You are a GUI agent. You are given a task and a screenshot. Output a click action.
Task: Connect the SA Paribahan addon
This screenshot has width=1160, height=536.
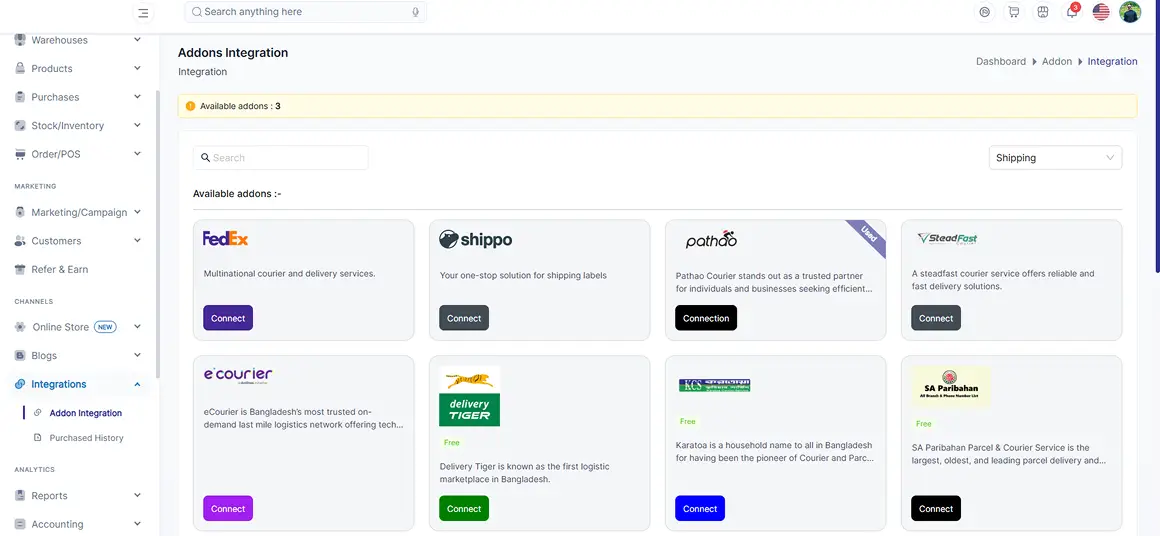click(936, 509)
